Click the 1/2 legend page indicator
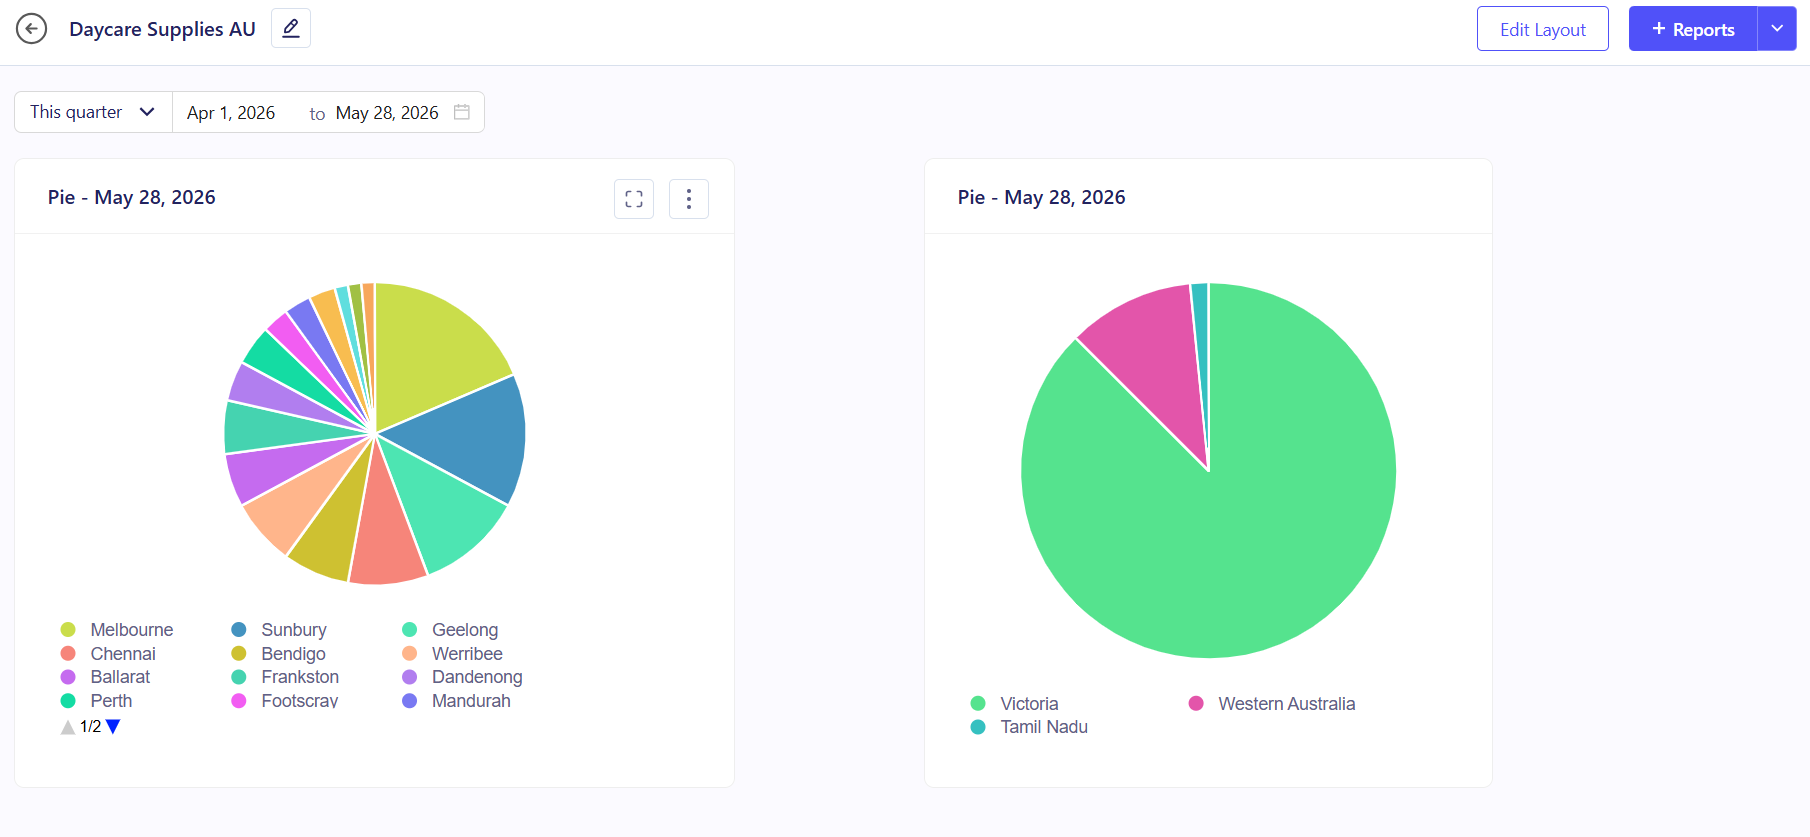1810x837 pixels. 90,727
